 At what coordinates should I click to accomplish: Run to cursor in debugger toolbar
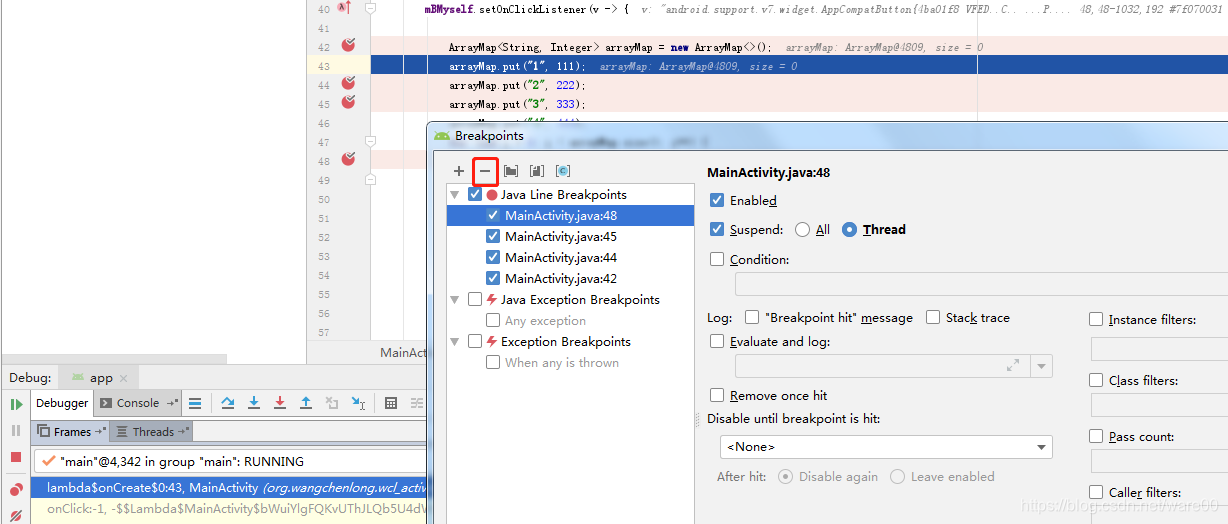pos(358,403)
